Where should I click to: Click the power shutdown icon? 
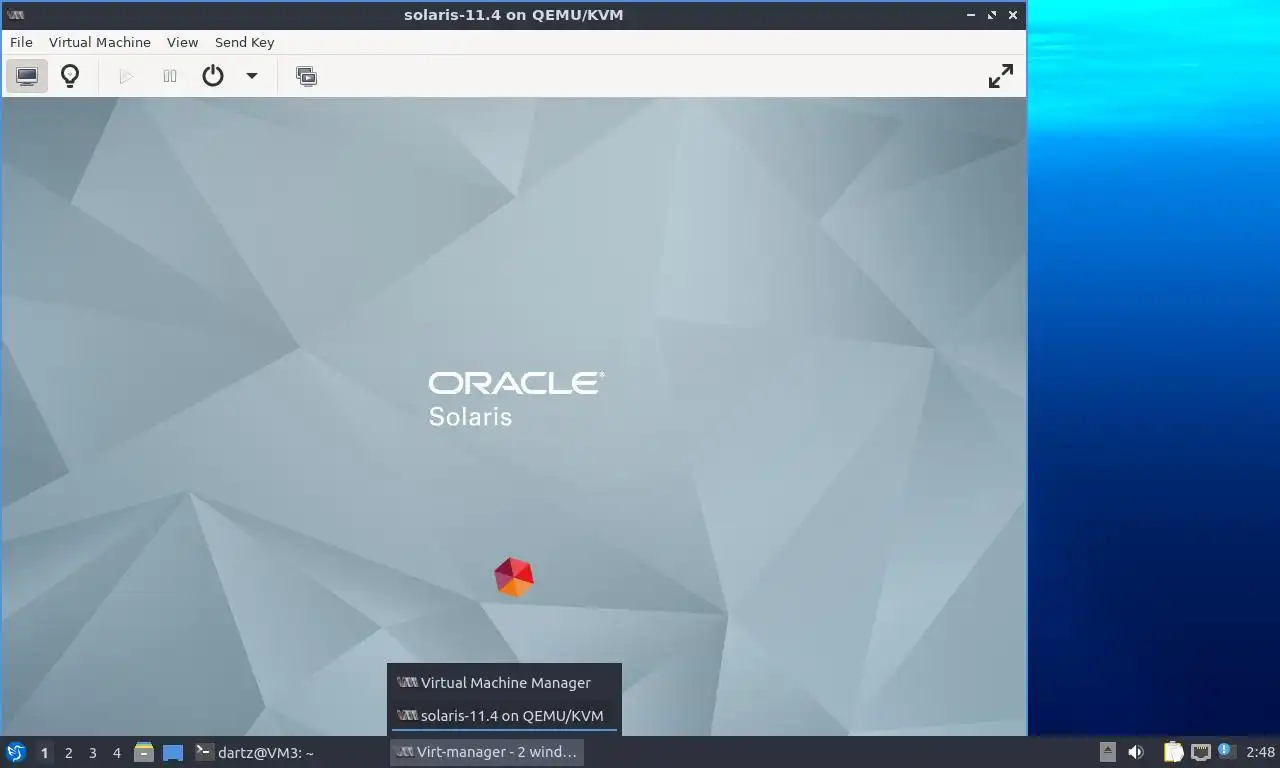[213, 76]
